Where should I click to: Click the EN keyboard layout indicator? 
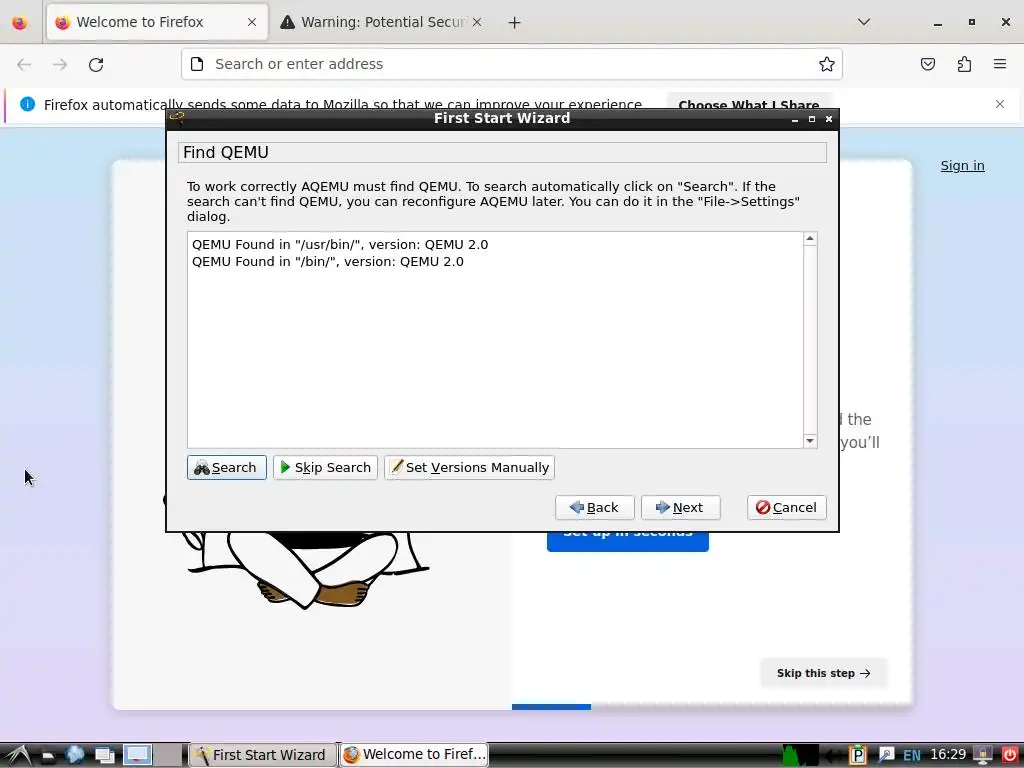[912, 756]
